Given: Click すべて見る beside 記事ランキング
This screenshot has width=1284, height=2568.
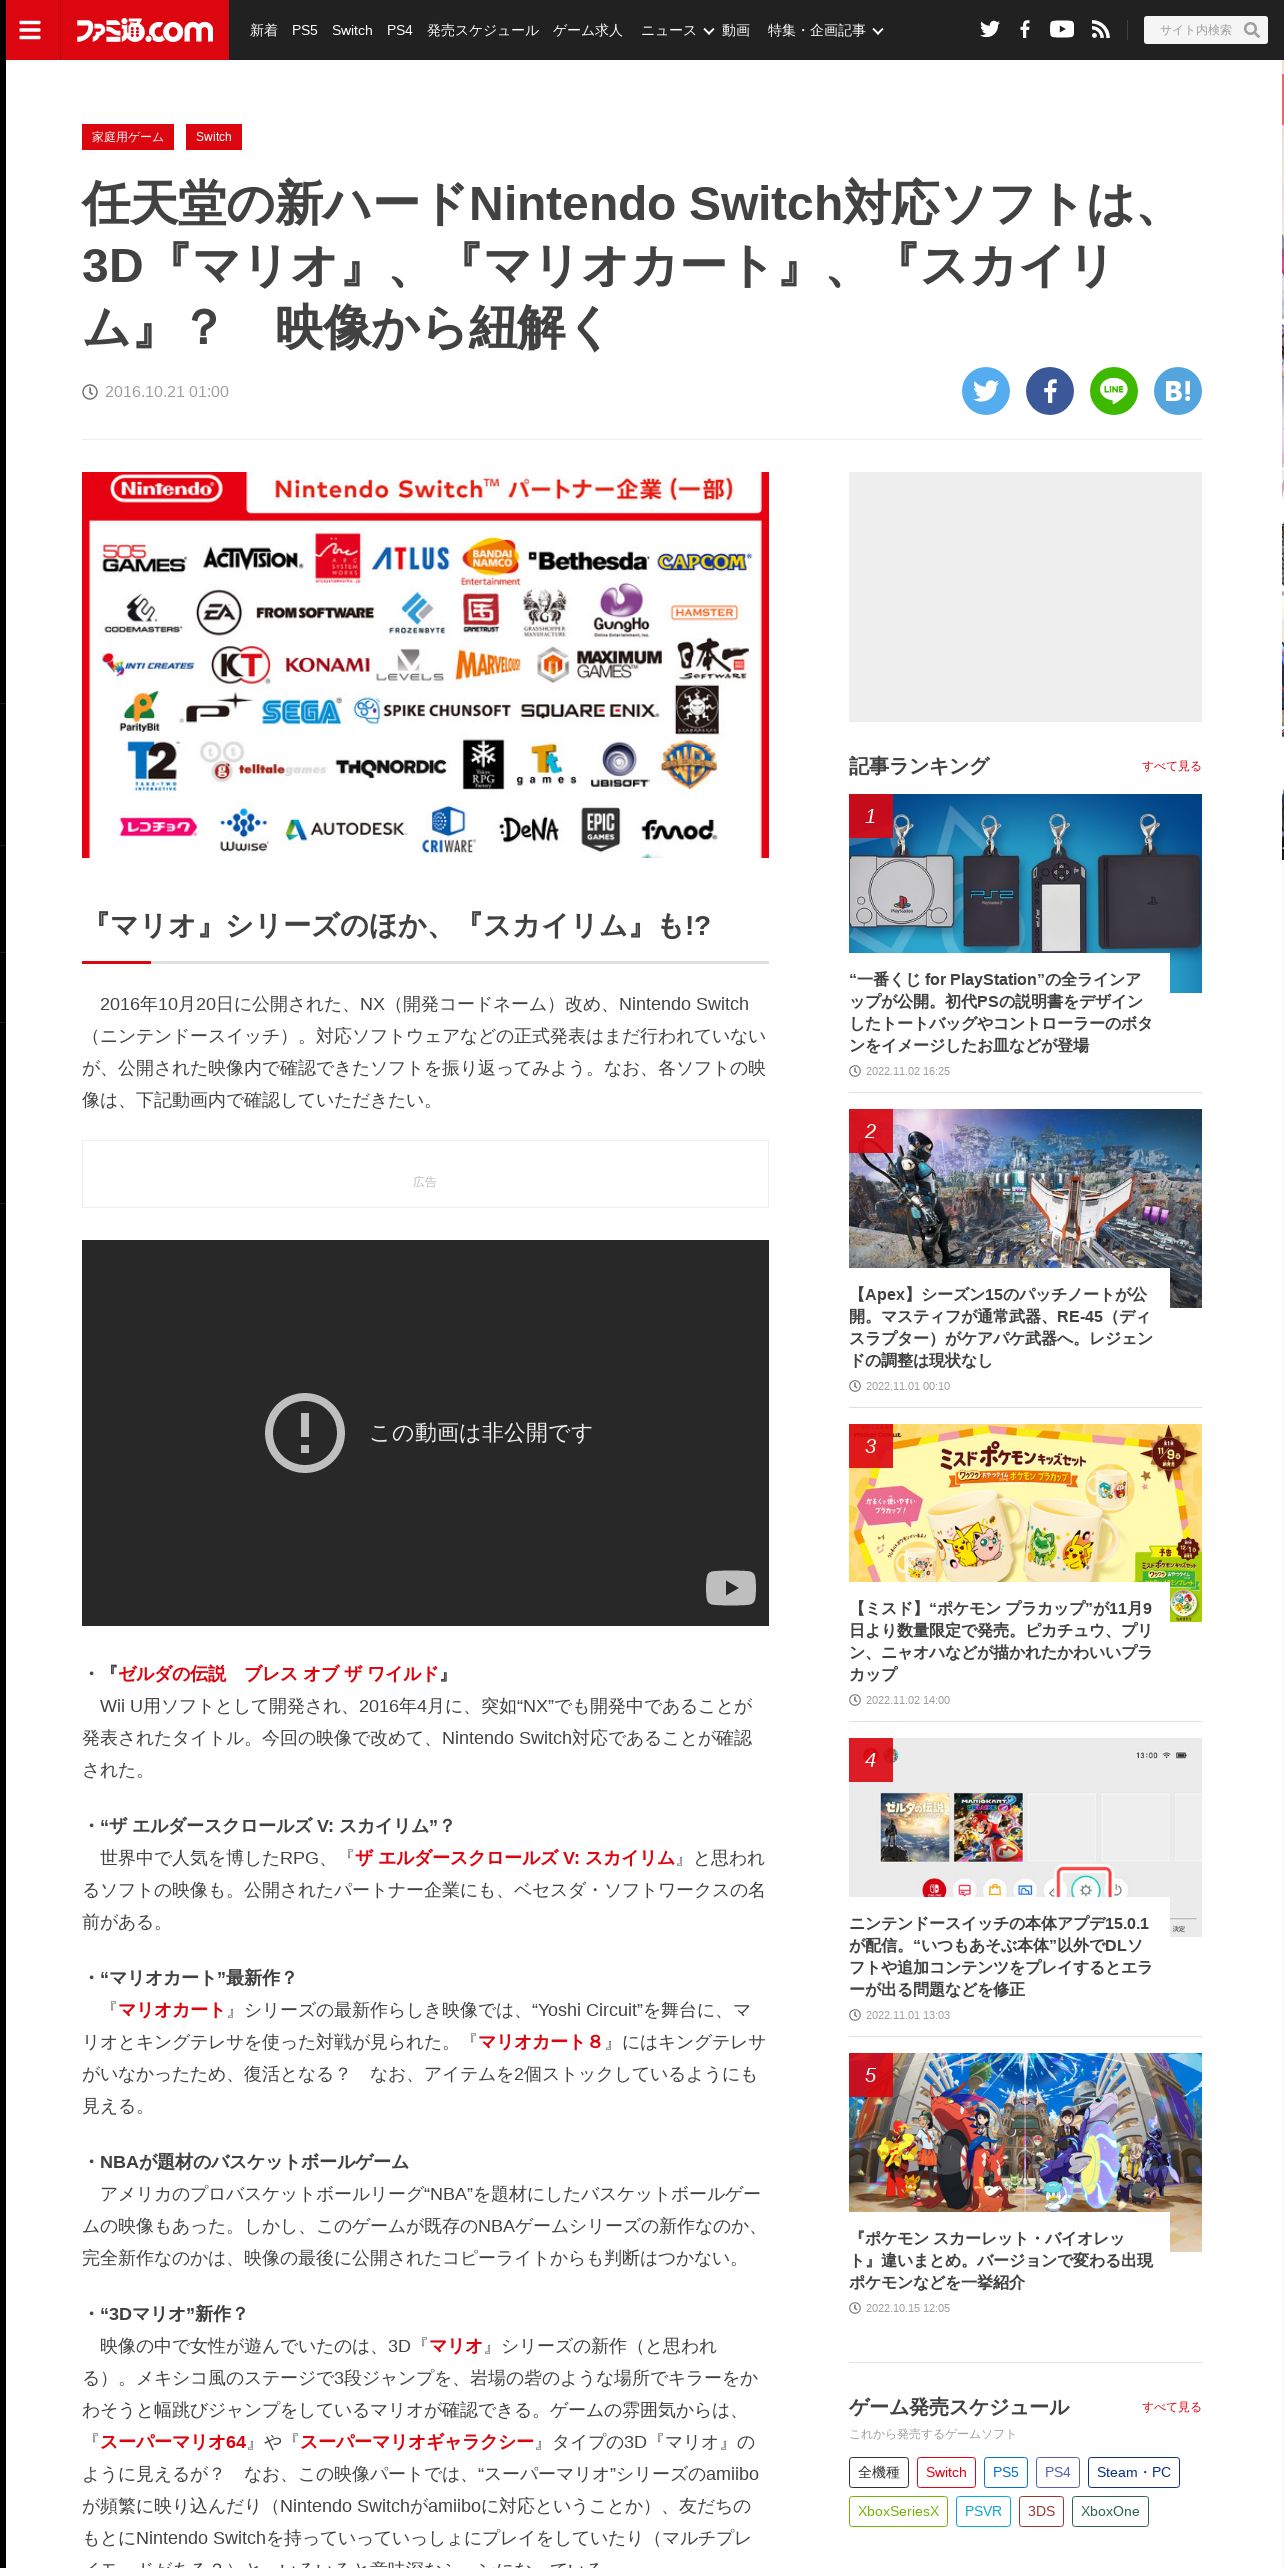Looking at the screenshot, I should pos(1172,766).
